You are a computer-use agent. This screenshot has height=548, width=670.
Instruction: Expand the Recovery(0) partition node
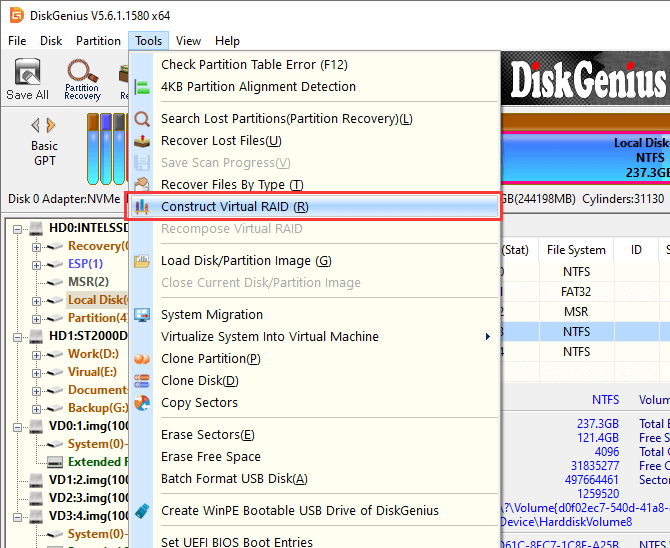37,246
